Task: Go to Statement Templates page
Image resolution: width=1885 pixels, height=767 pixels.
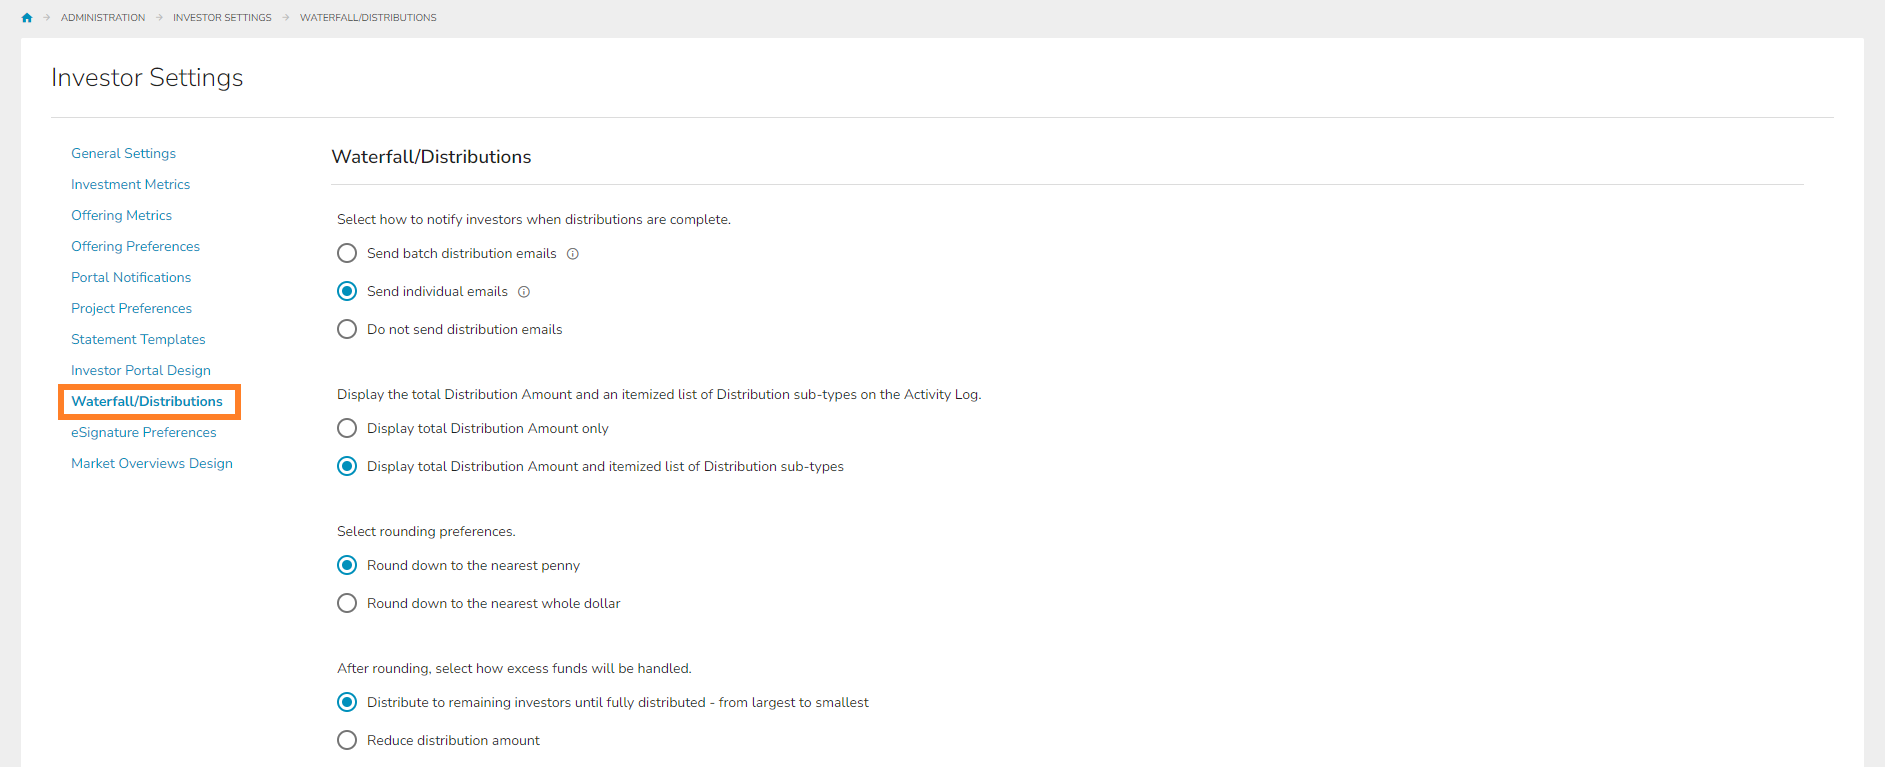Action: click(x=138, y=340)
